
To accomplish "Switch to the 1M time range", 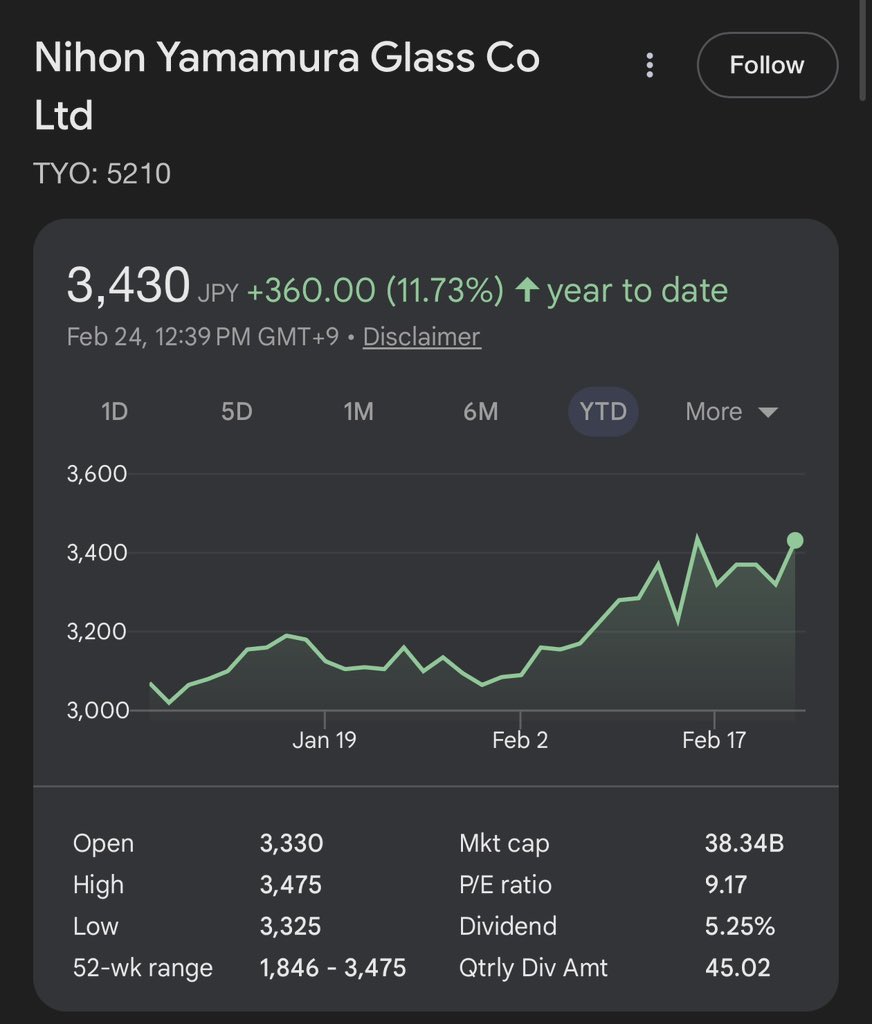I will point(359,412).
